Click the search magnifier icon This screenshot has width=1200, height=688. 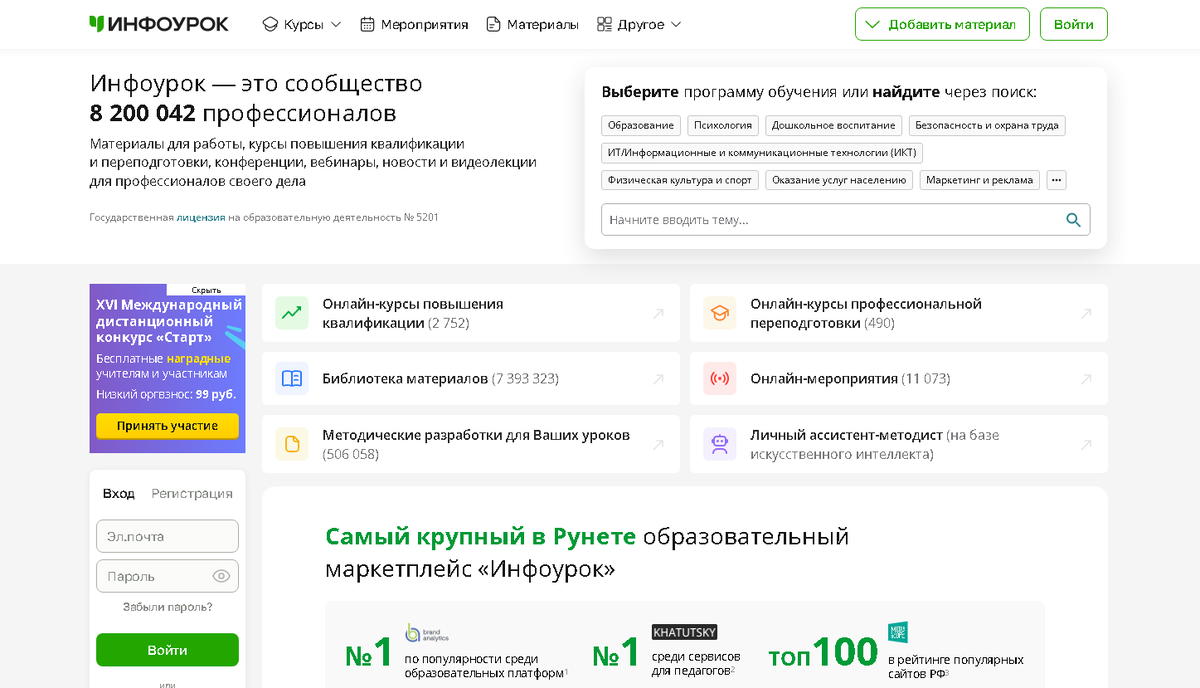point(1073,220)
